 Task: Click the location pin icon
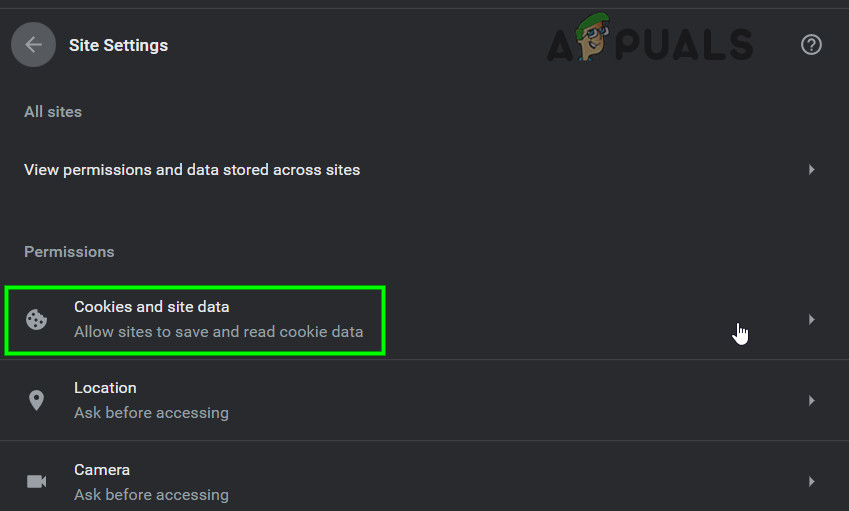[x=37, y=400]
